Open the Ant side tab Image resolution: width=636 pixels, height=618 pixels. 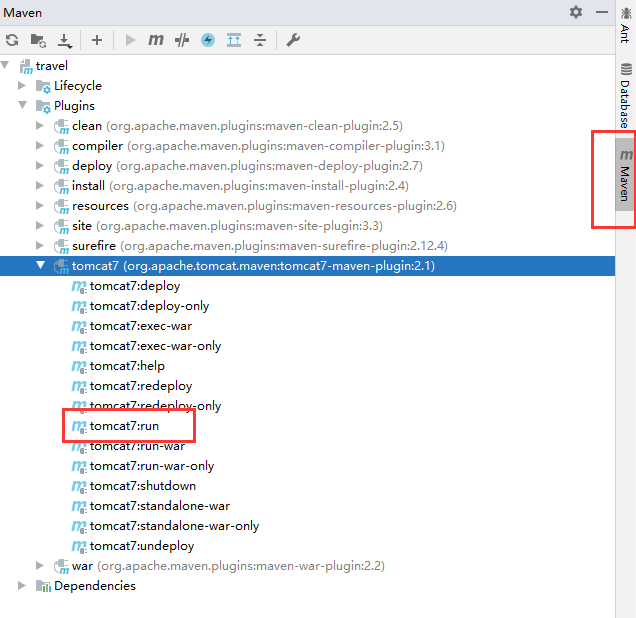[x=625, y=26]
